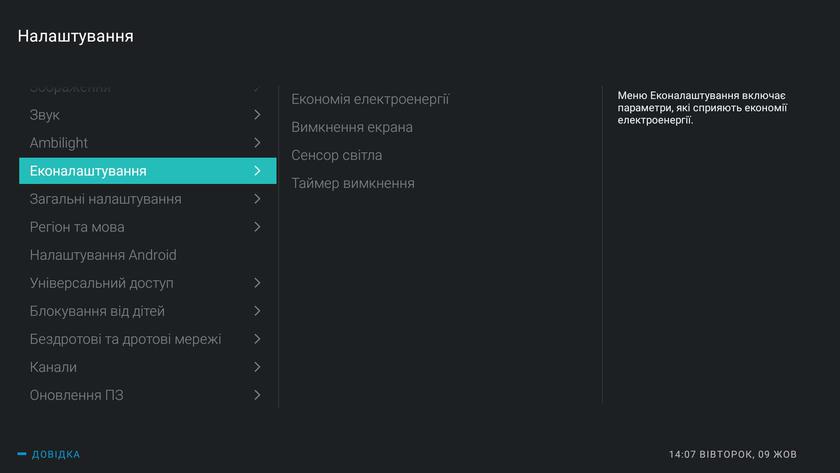Click the arrow icon beside Блокування від дітей
This screenshot has height=473, width=840.
[257, 311]
